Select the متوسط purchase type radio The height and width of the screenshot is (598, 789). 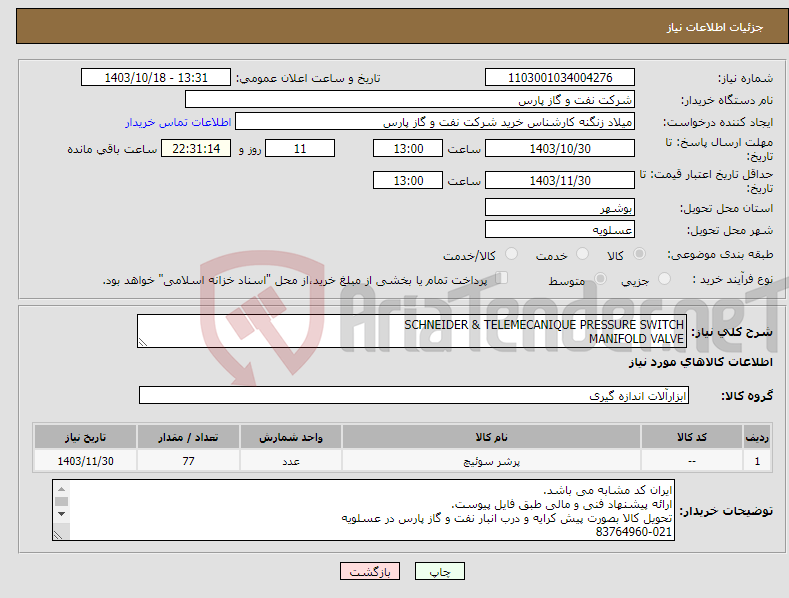click(x=600, y=278)
